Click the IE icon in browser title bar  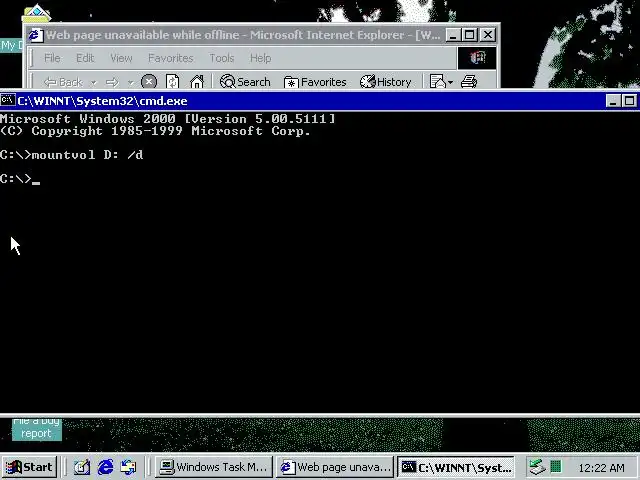[36, 35]
